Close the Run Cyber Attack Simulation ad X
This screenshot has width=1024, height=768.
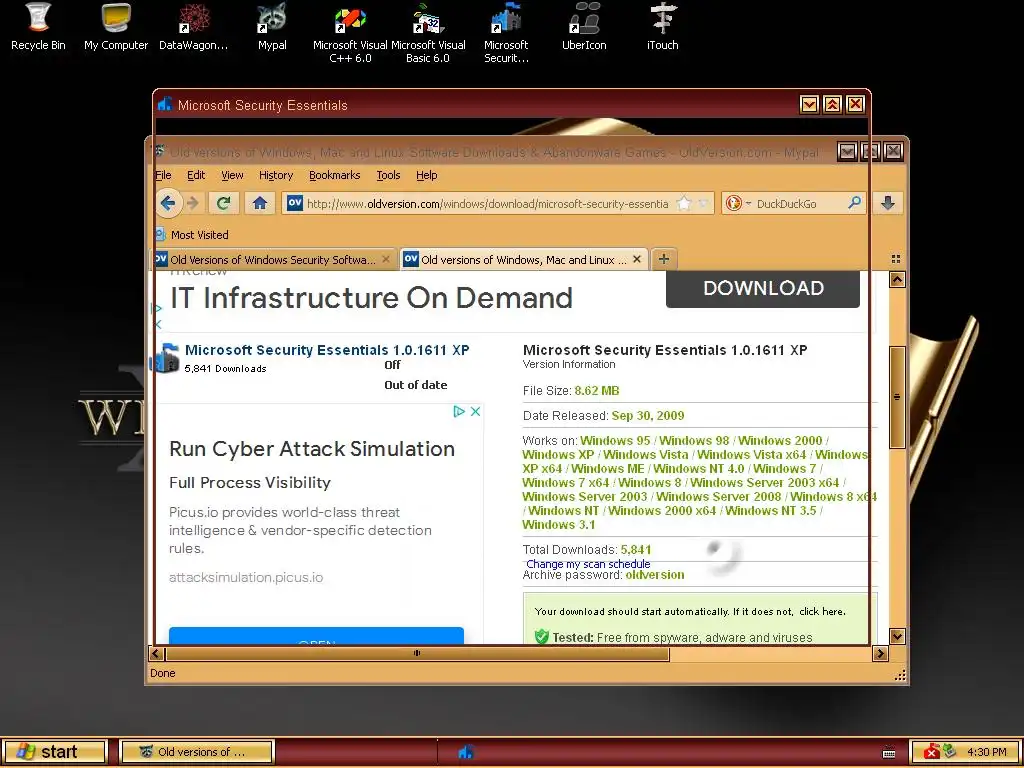coord(475,411)
